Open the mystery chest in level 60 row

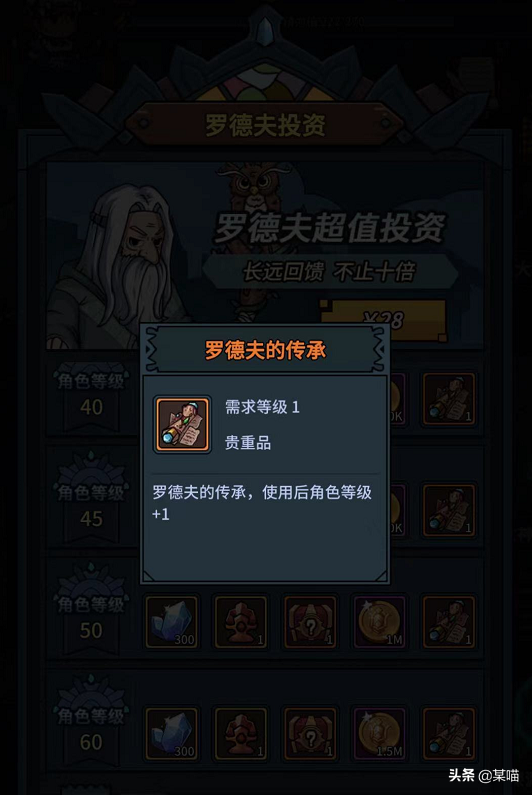[x=310, y=734]
